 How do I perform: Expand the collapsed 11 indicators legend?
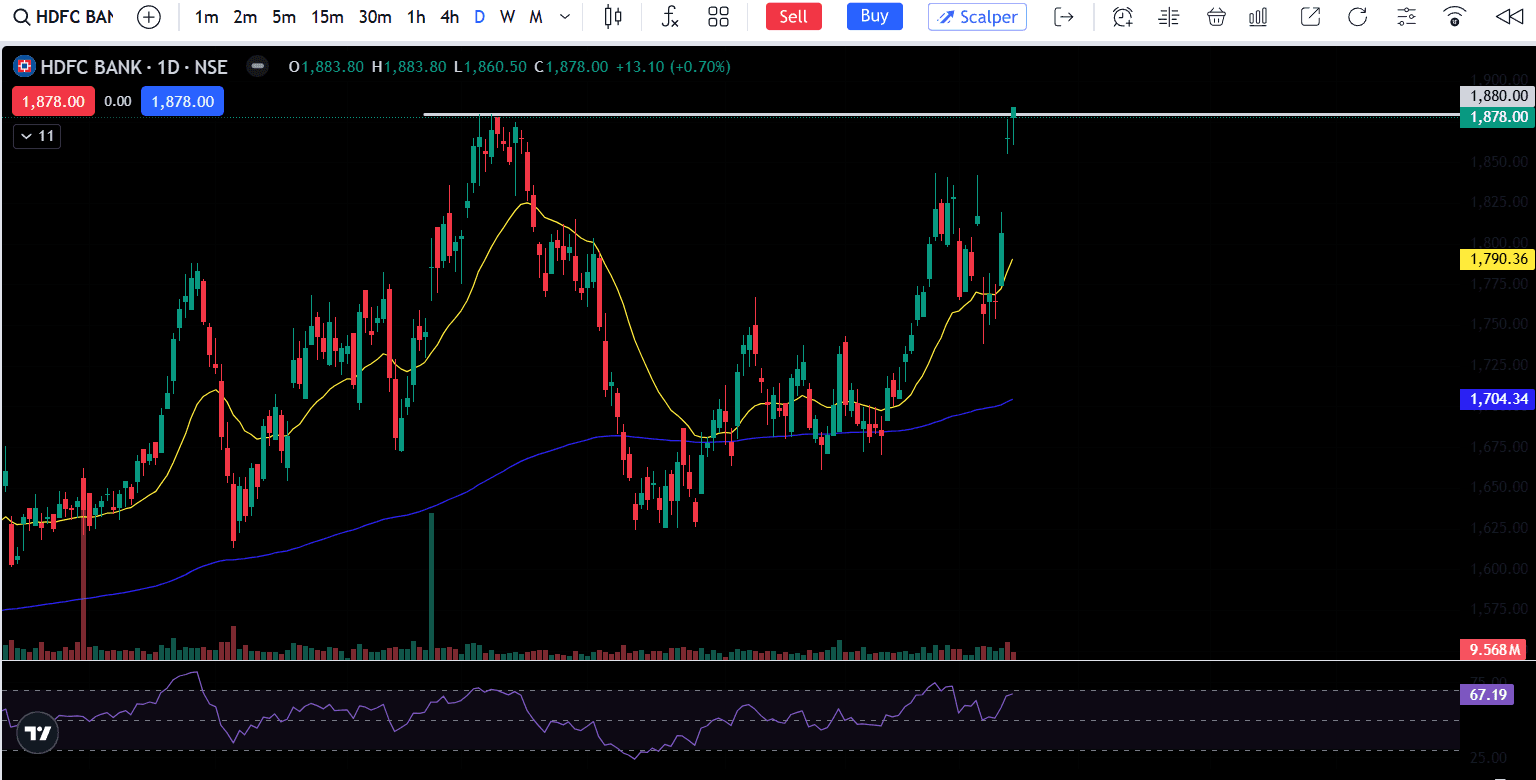click(x=37, y=136)
